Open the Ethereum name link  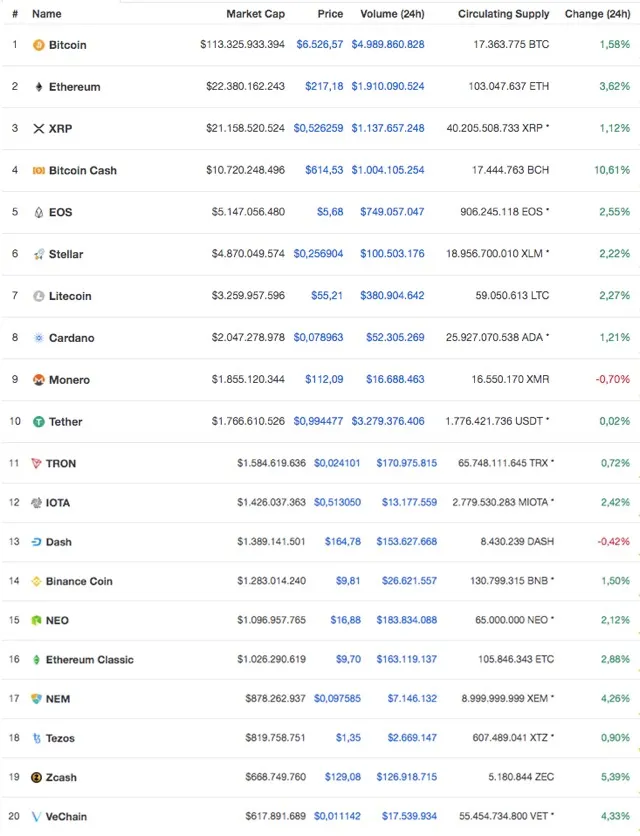tap(75, 87)
